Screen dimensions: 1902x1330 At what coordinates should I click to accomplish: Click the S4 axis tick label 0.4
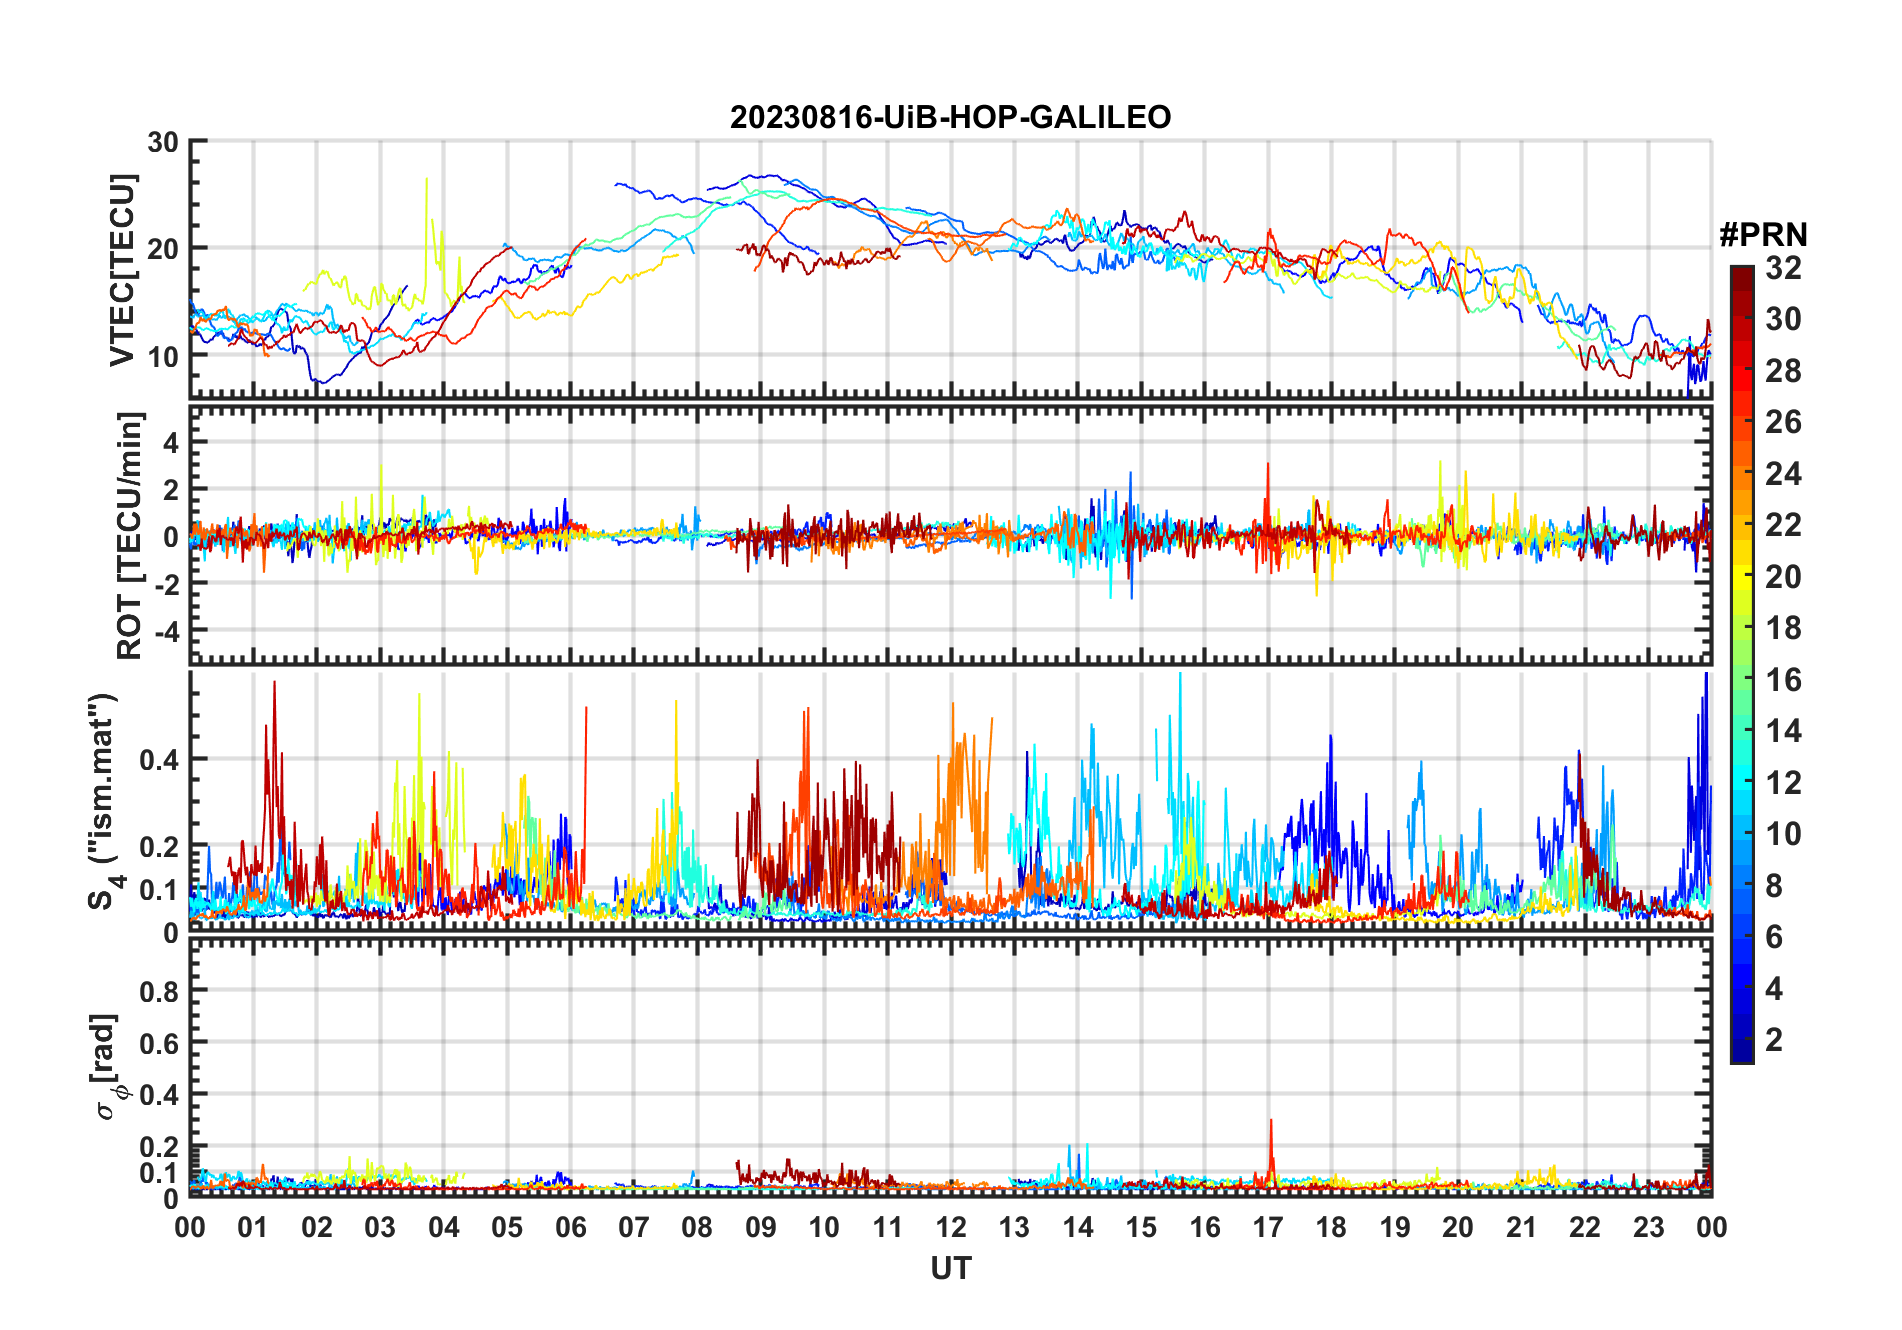tap(159, 760)
